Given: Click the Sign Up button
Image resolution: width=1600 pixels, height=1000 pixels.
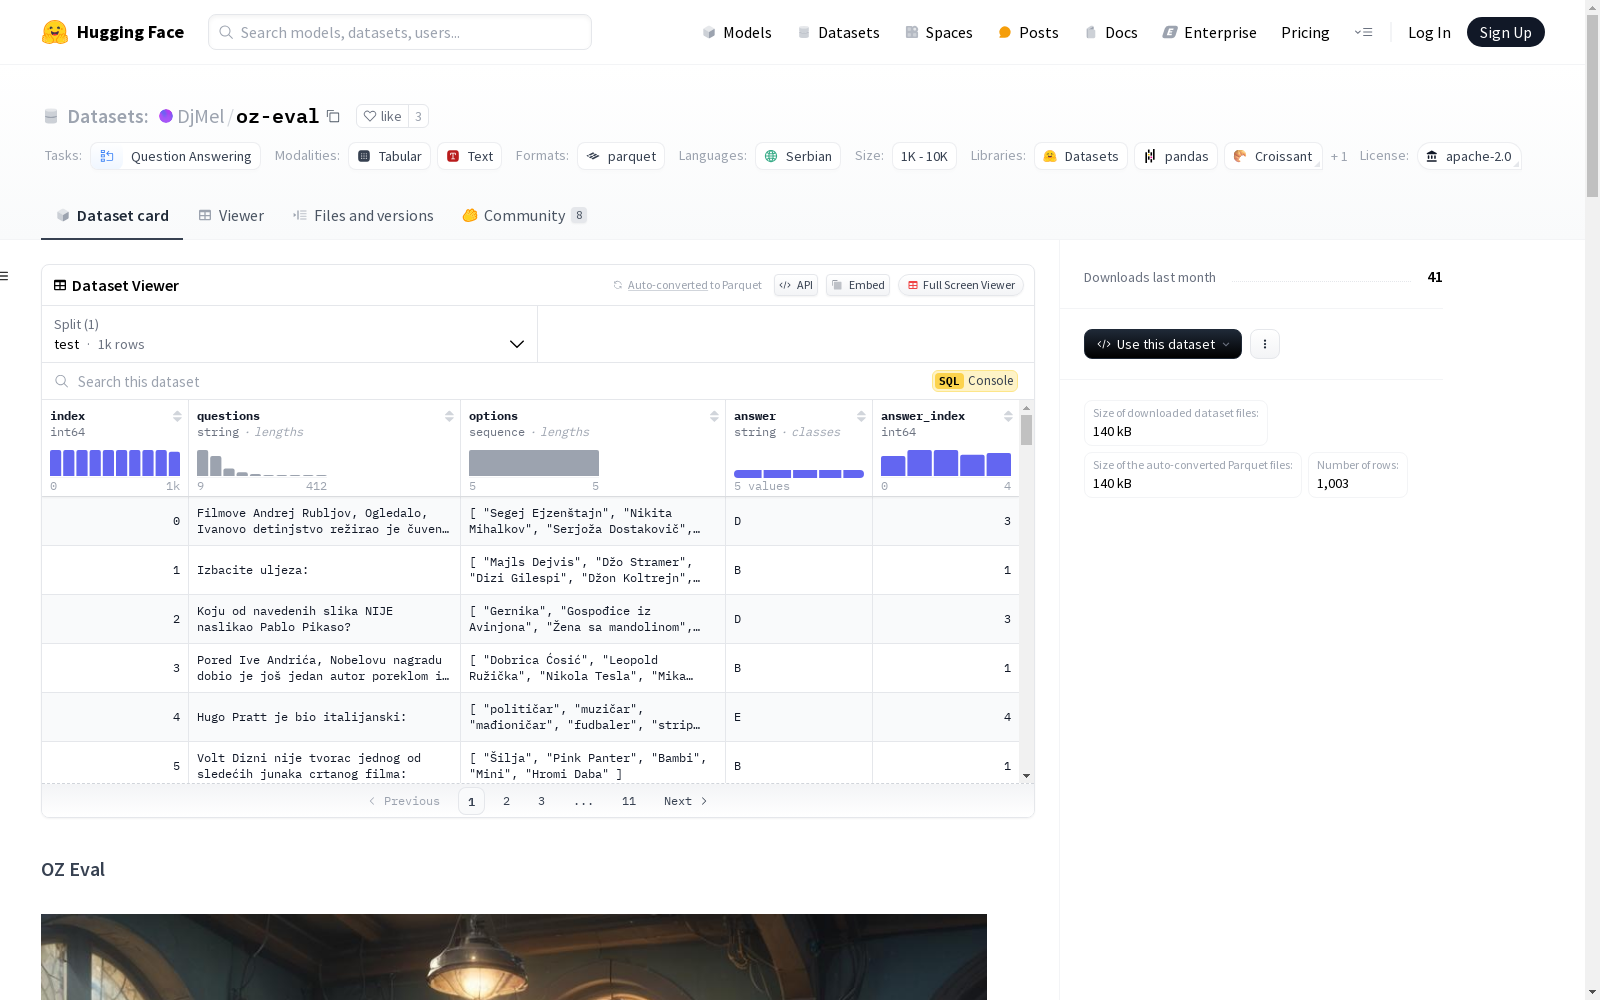Looking at the screenshot, I should [x=1505, y=32].
